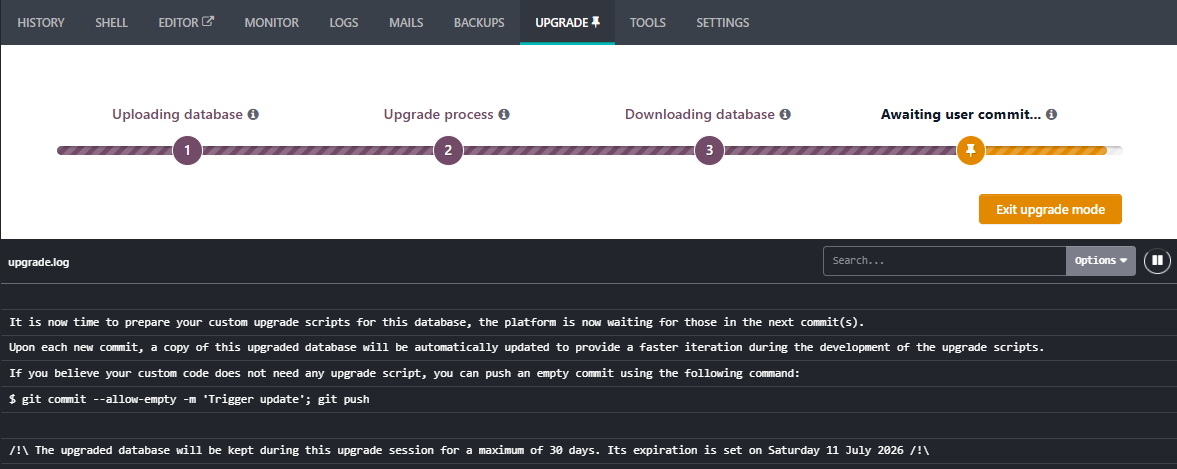Click the 'Upgrade process' step label

tap(438, 115)
